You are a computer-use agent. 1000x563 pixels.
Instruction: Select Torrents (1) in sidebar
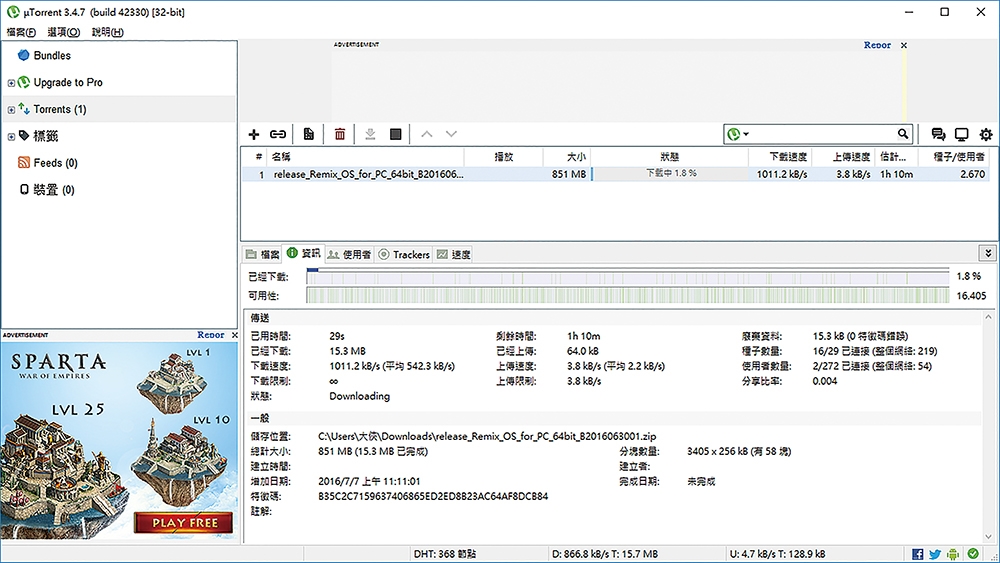[x=59, y=109]
